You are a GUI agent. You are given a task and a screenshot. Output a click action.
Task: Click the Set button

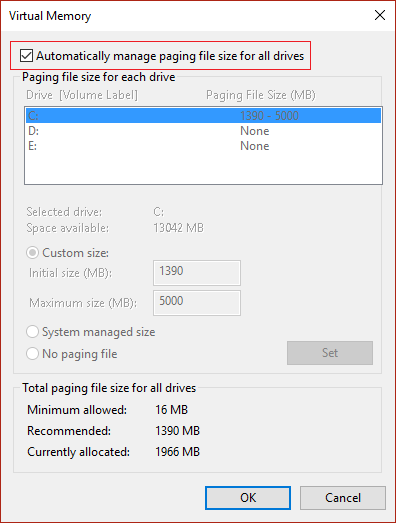(330, 353)
